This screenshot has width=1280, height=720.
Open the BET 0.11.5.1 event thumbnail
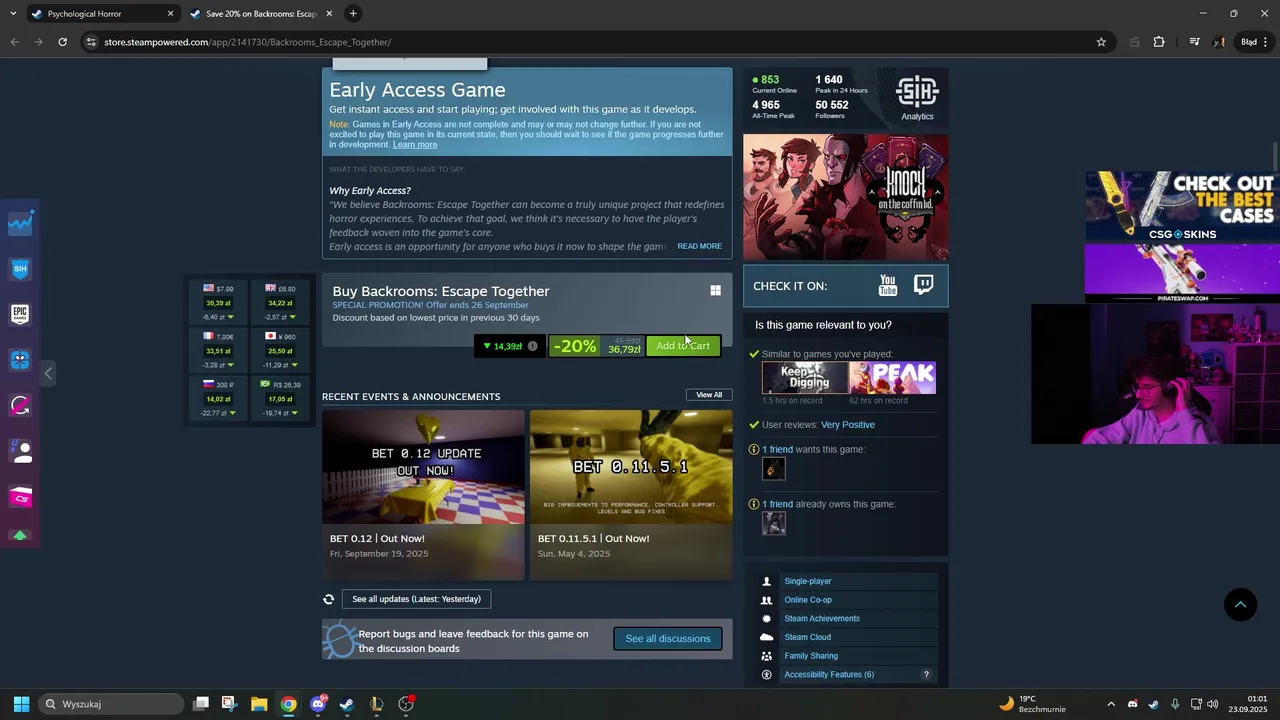pos(631,467)
